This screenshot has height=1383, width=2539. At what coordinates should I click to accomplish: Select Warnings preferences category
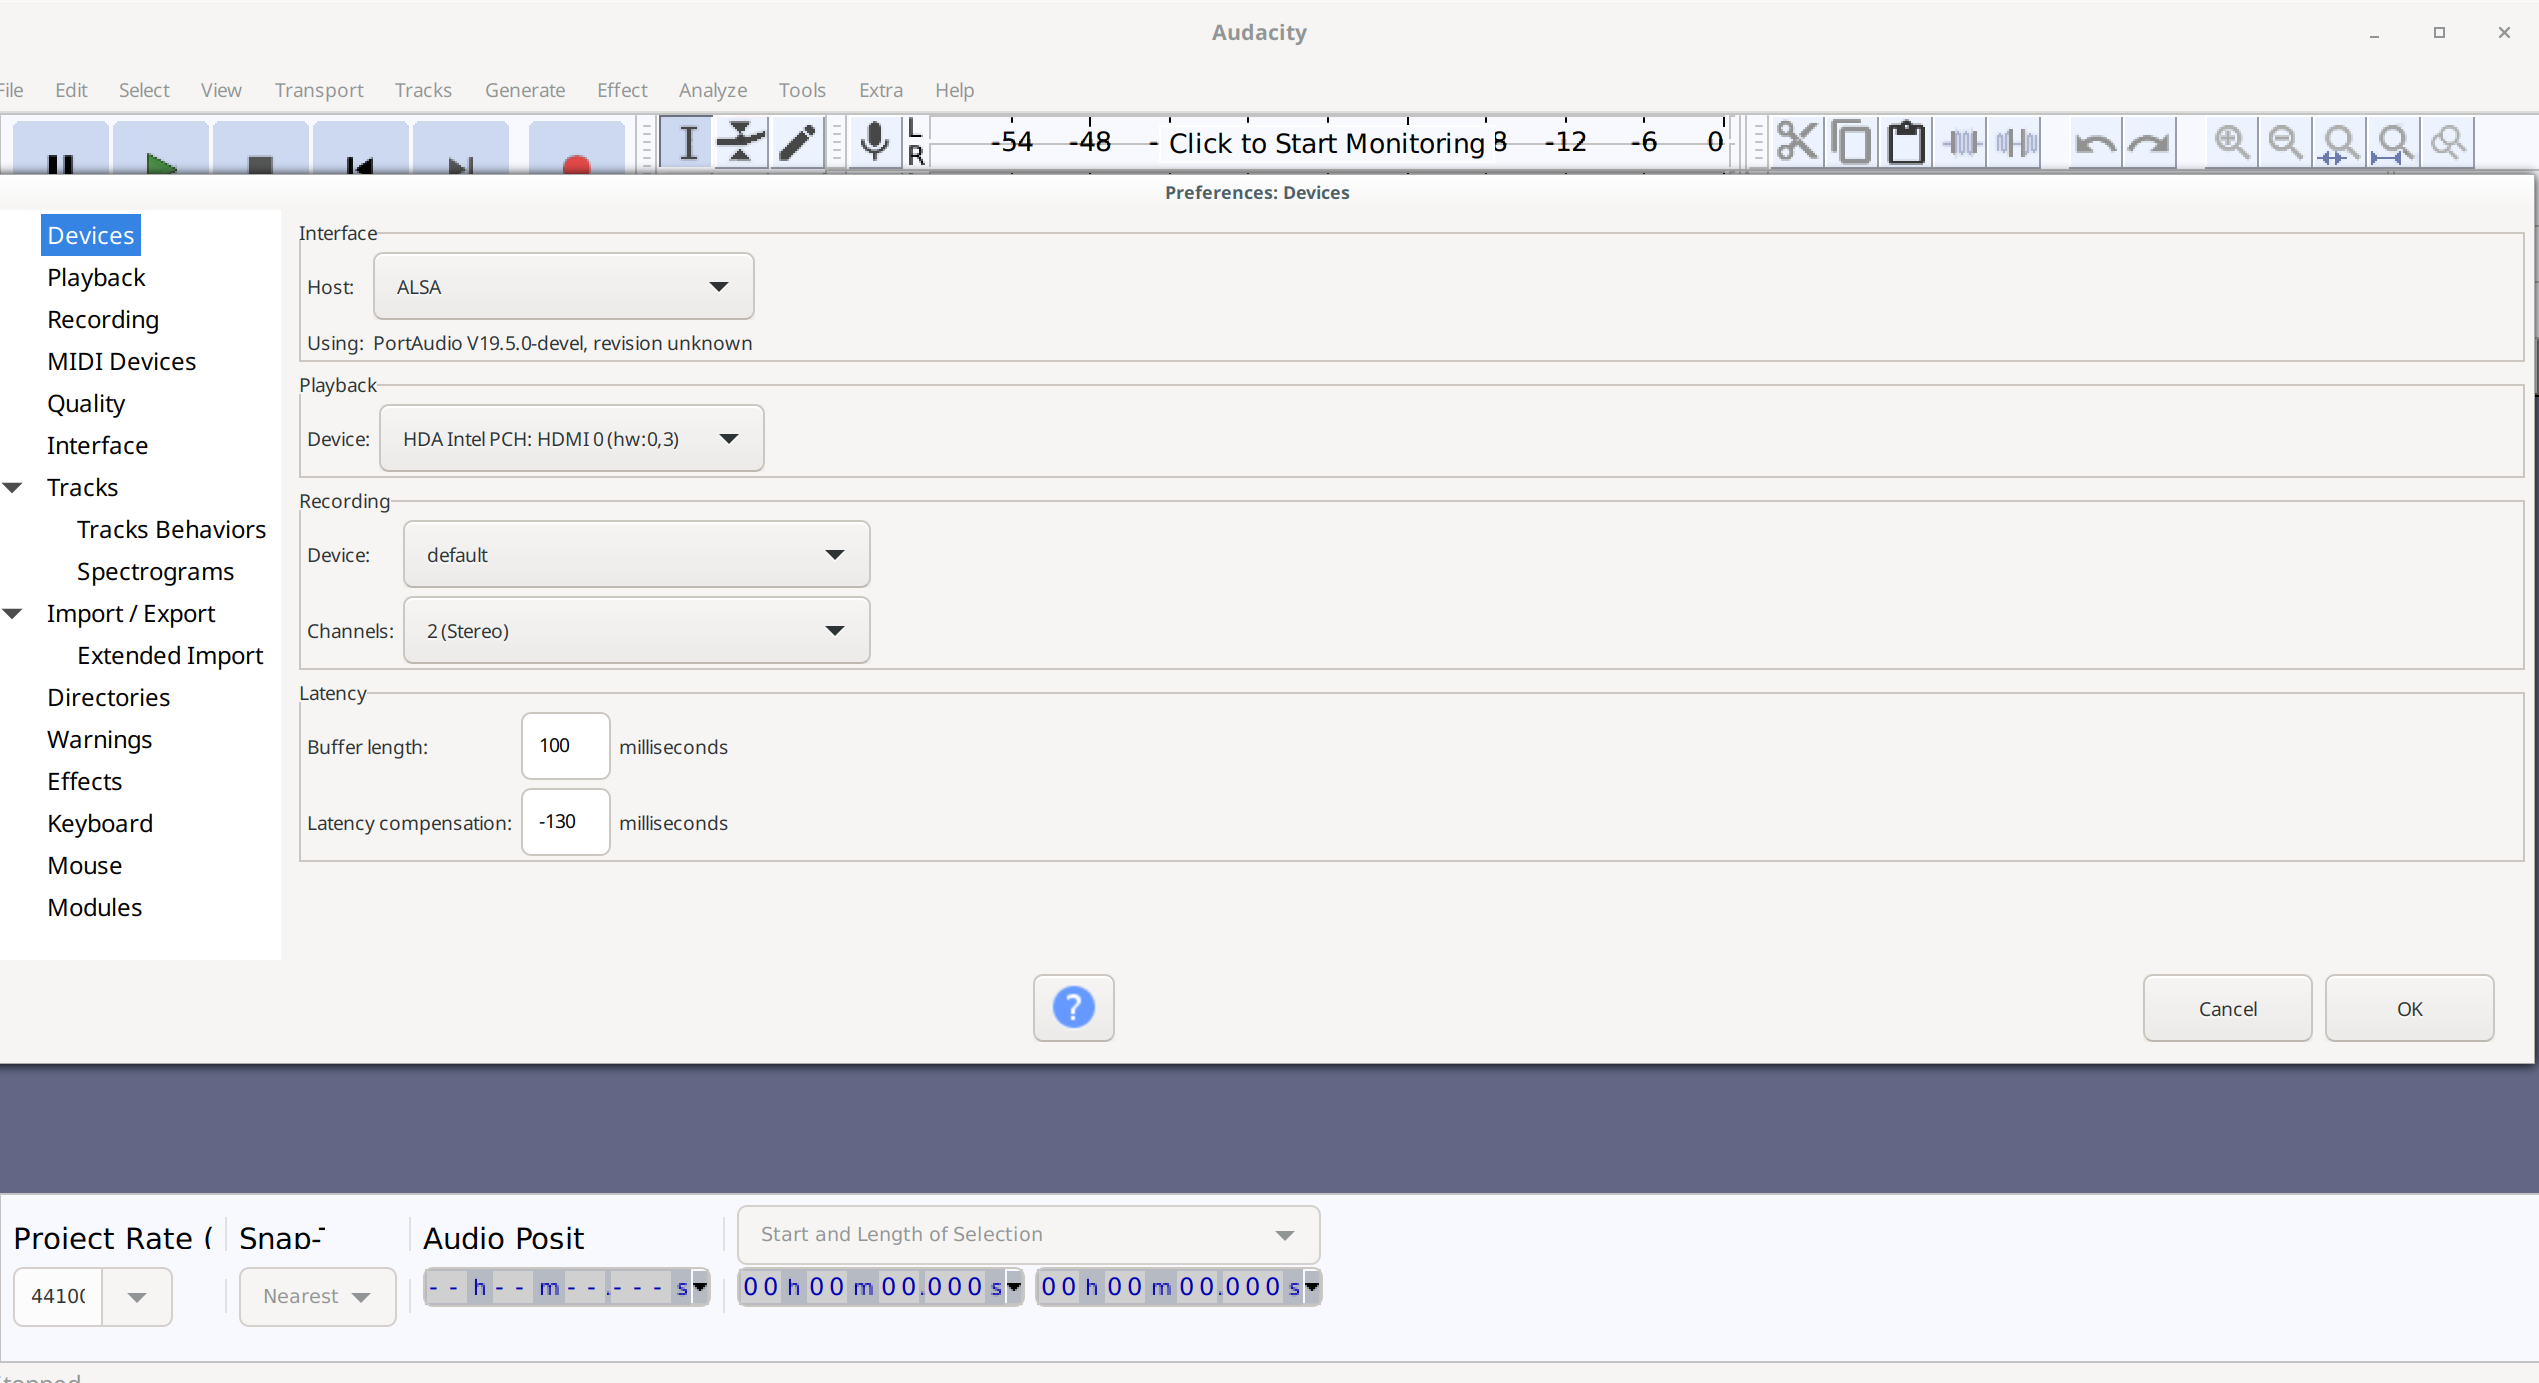pyautogui.click(x=99, y=740)
